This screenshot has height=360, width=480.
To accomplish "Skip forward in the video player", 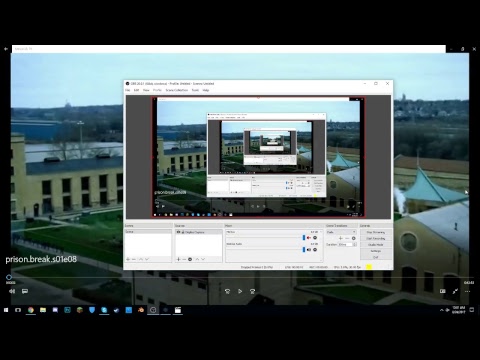I will [252, 291].
